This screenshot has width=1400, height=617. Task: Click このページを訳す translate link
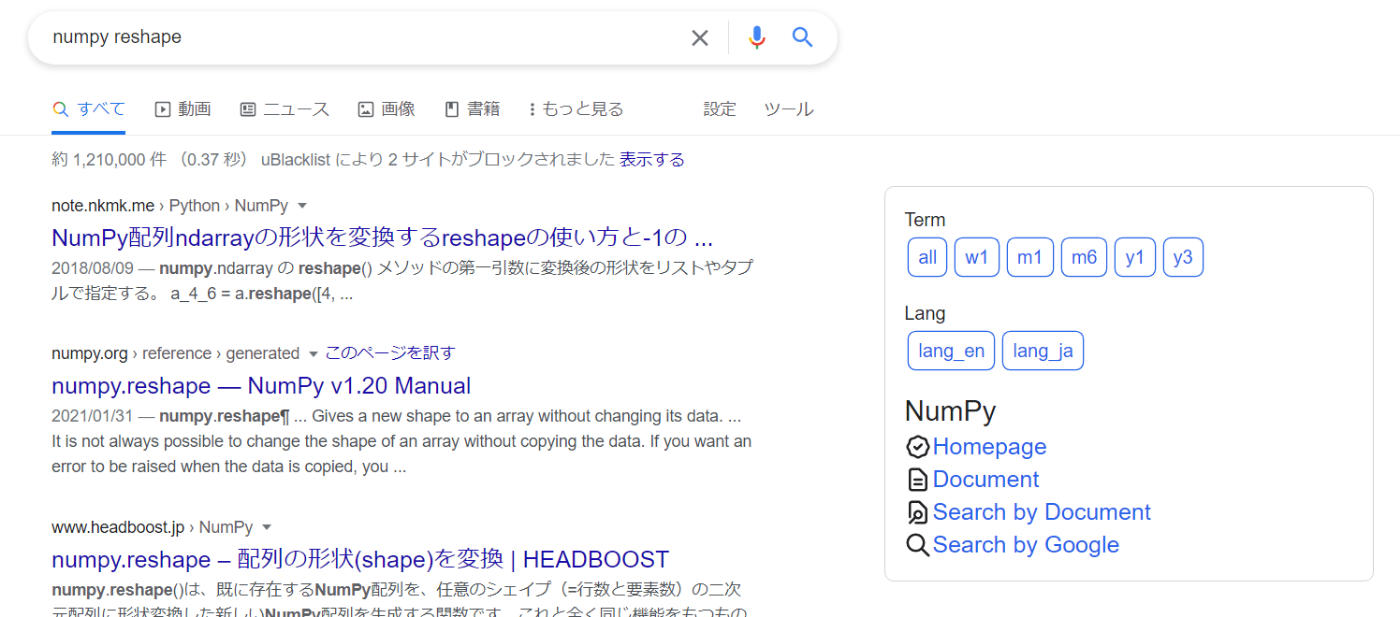coord(390,353)
